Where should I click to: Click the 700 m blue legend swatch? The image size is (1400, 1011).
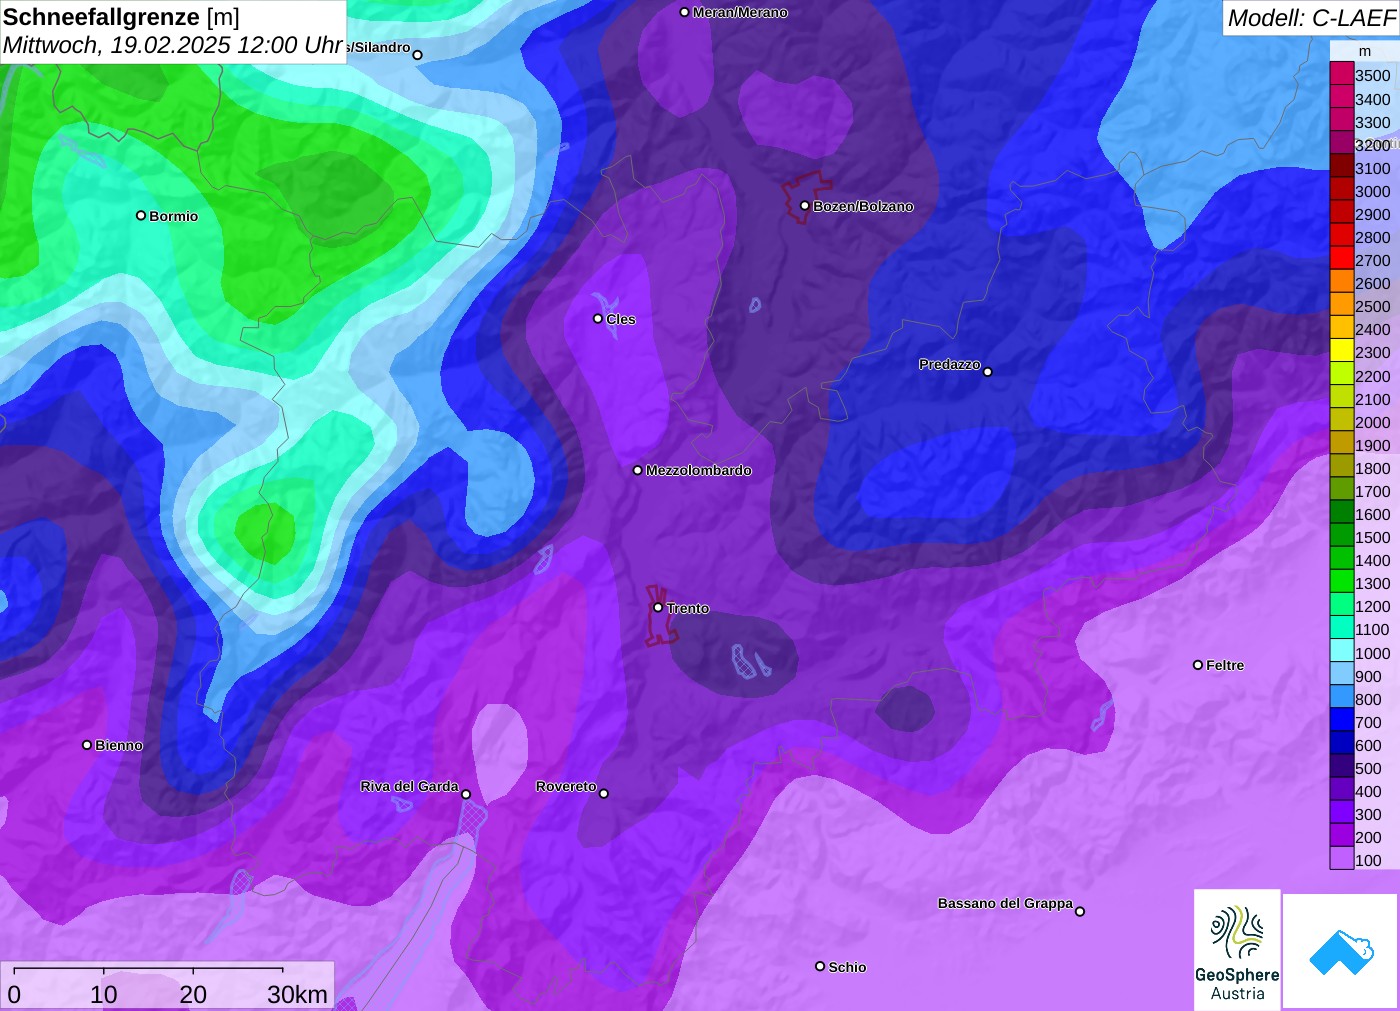(x=1342, y=721)
